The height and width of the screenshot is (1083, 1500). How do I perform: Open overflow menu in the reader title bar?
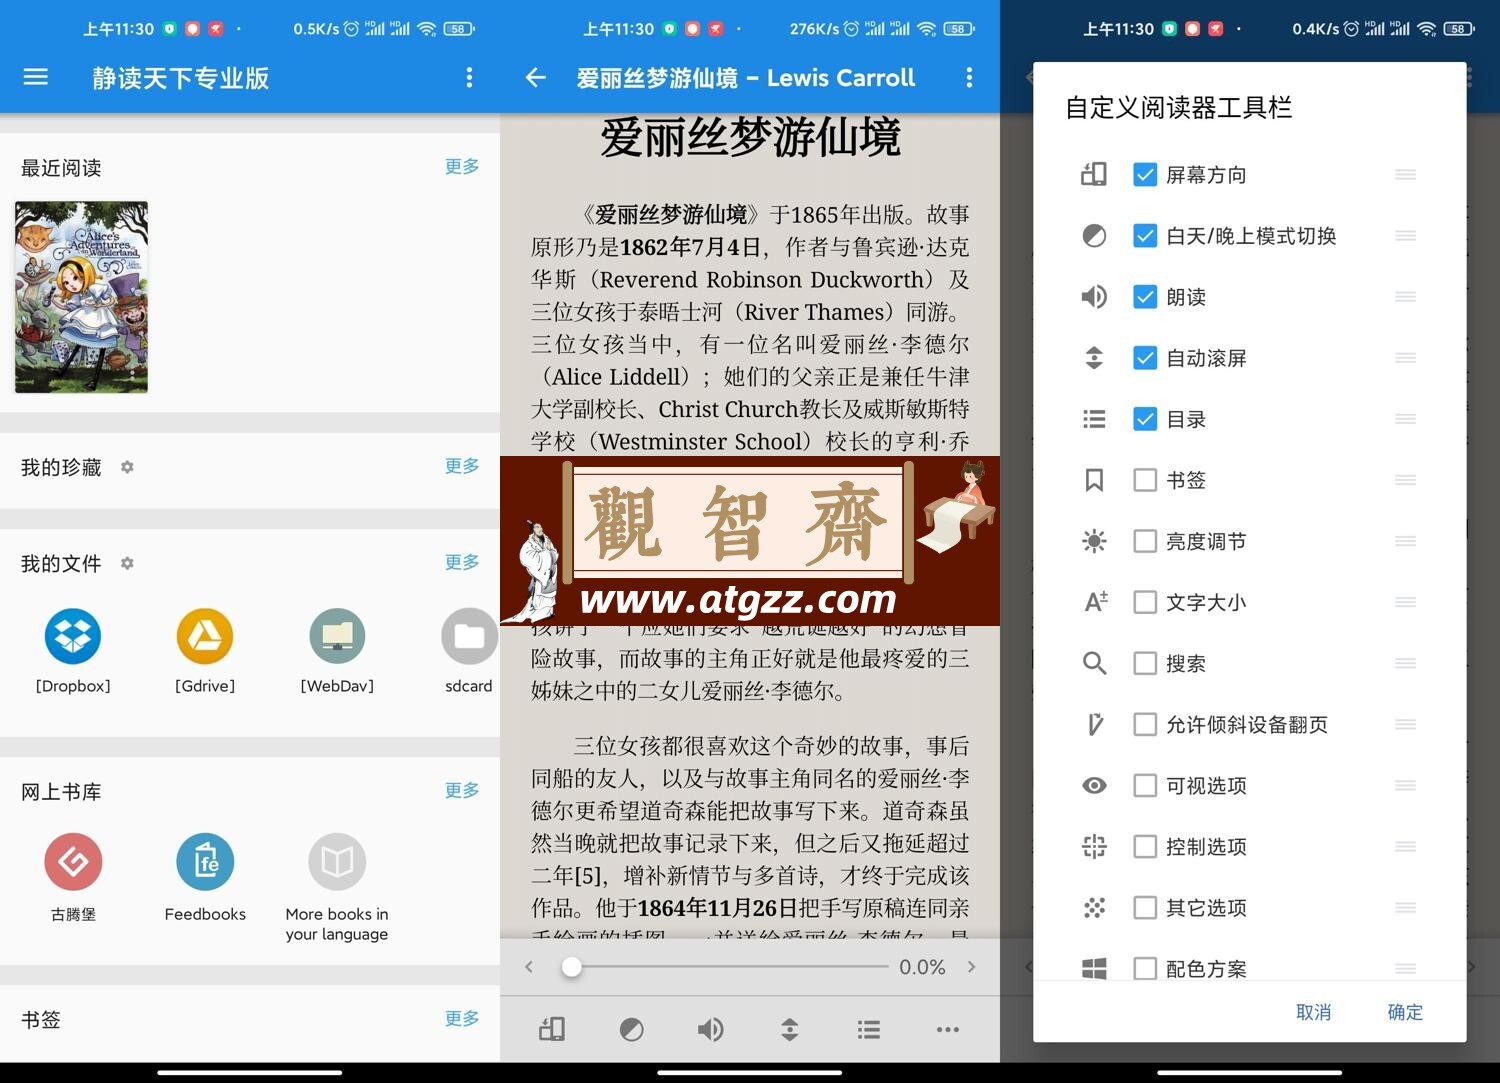969,77
